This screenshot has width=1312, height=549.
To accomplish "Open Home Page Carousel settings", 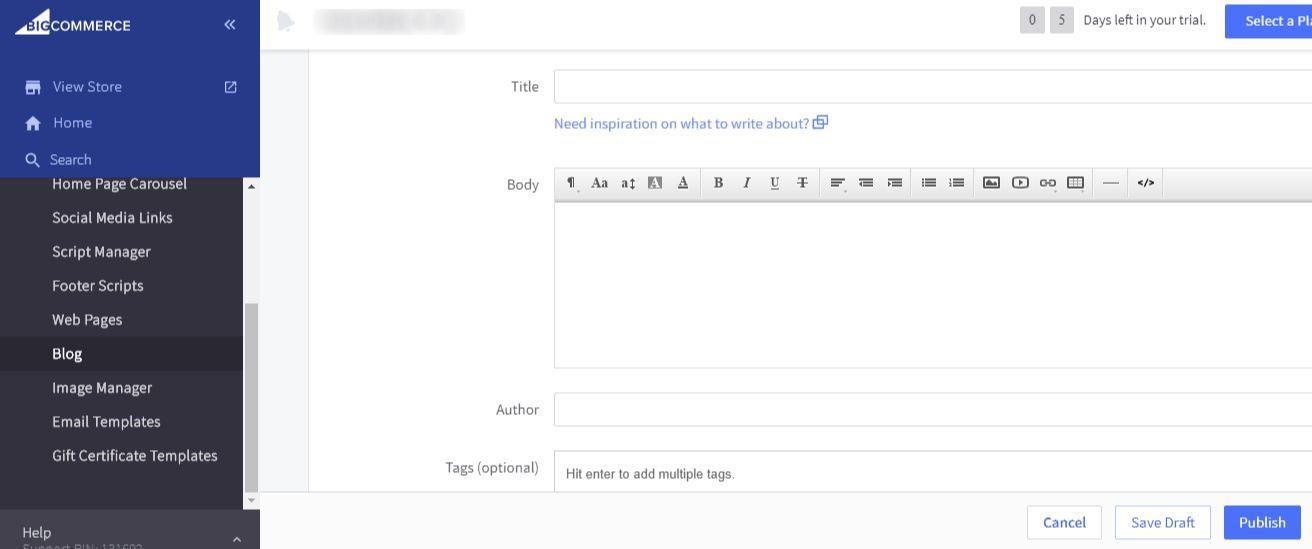I will (x=119, y=184).
